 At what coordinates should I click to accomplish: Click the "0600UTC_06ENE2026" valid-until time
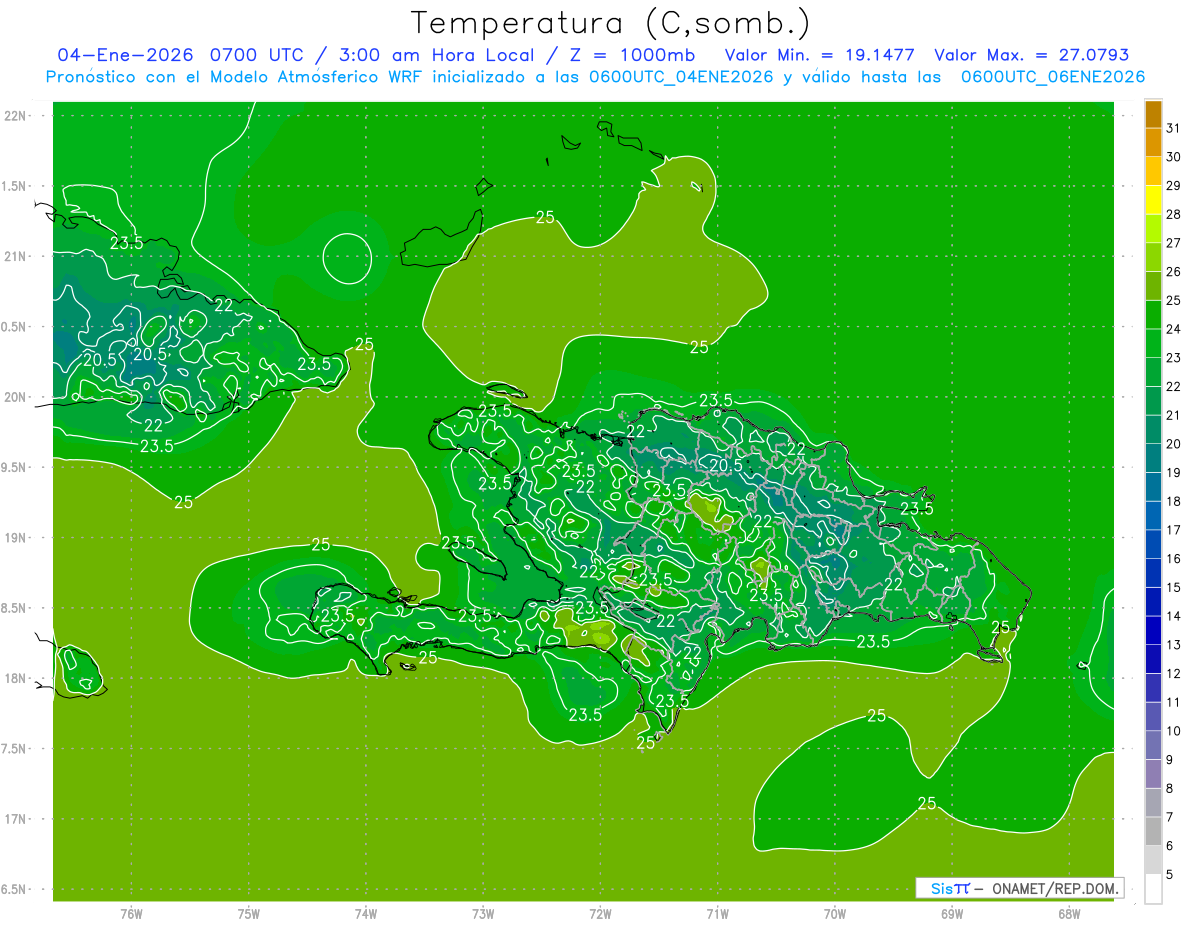coord(1053,77)
